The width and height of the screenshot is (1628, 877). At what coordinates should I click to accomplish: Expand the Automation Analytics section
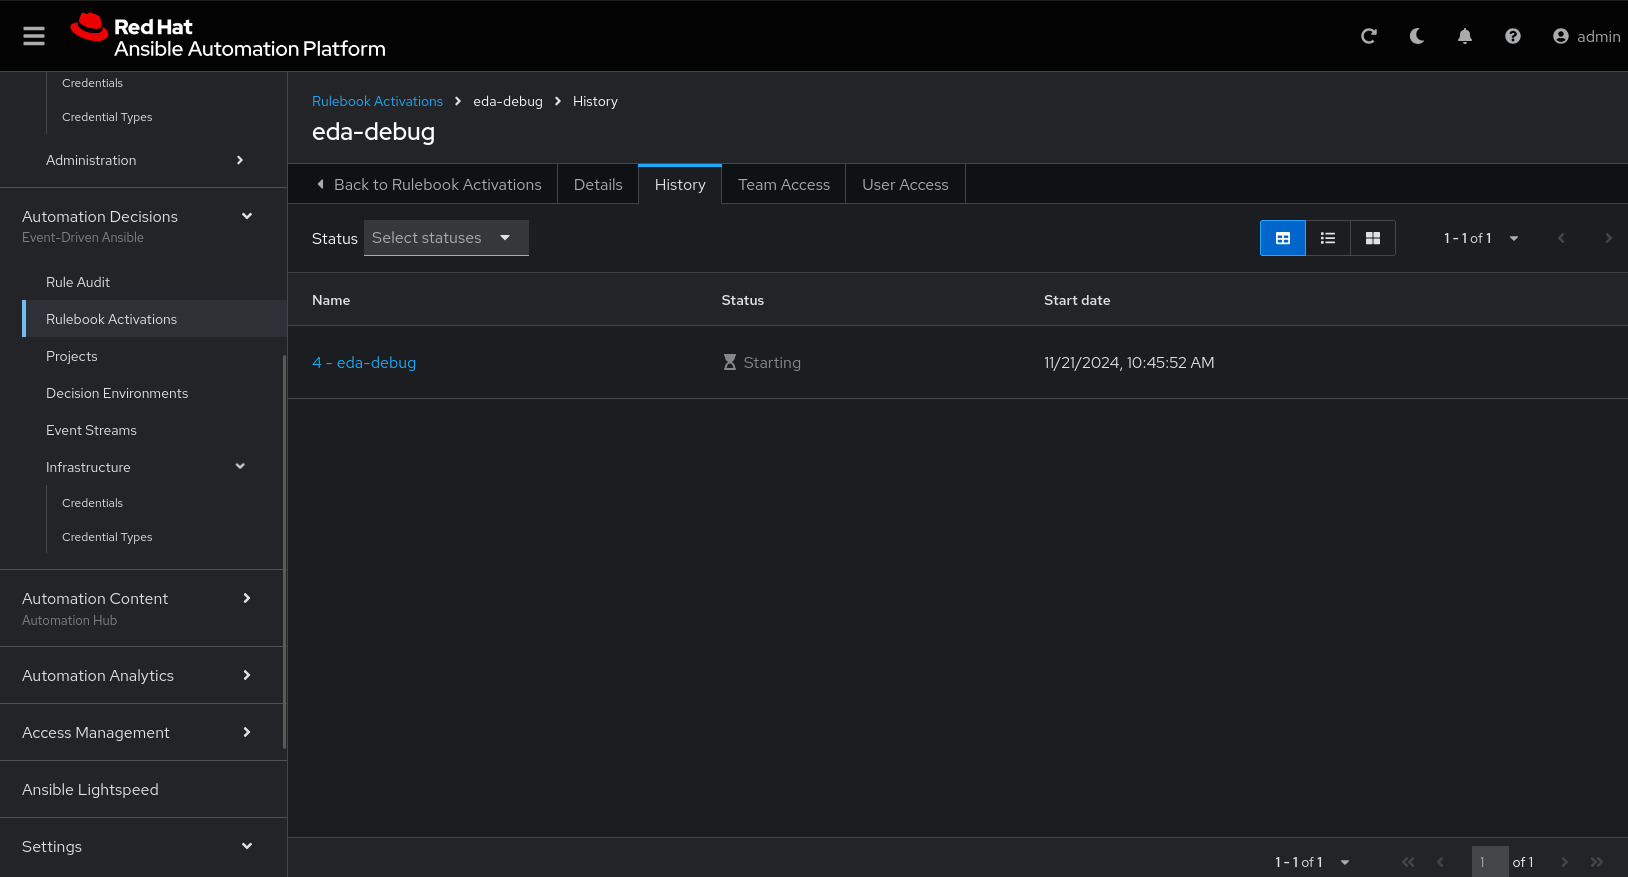[144, 676]
